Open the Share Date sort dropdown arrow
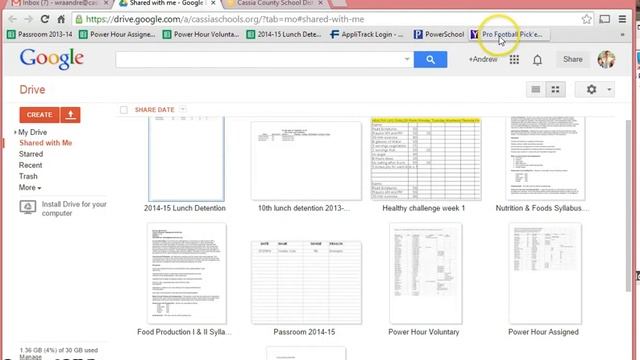 click(183, 109)
